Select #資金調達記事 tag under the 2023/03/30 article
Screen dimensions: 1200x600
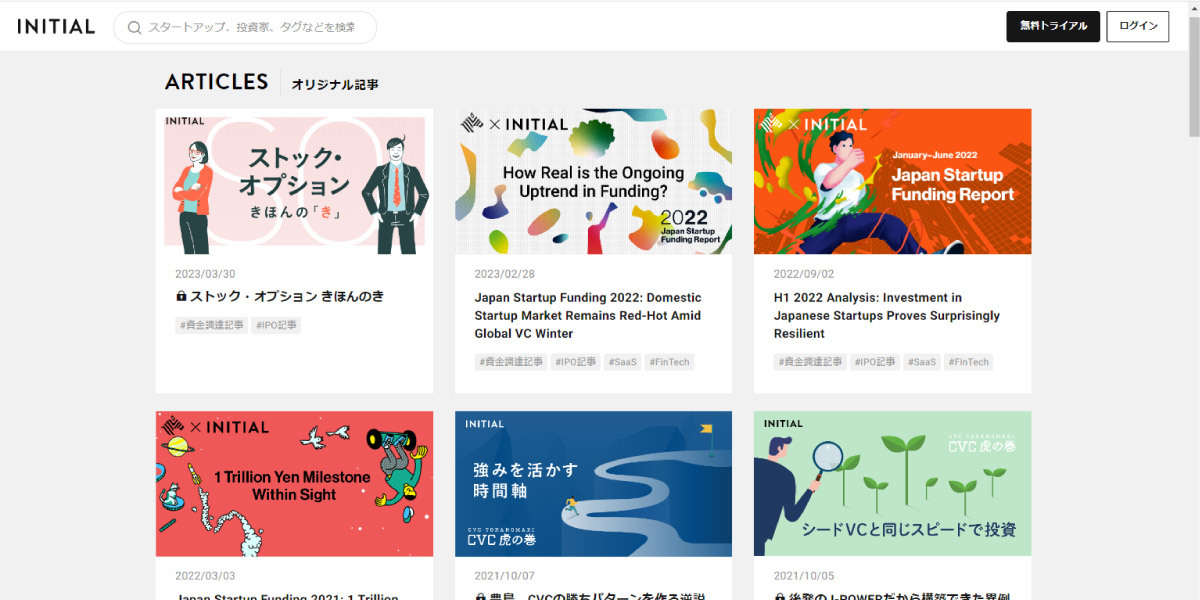(211, 325)
